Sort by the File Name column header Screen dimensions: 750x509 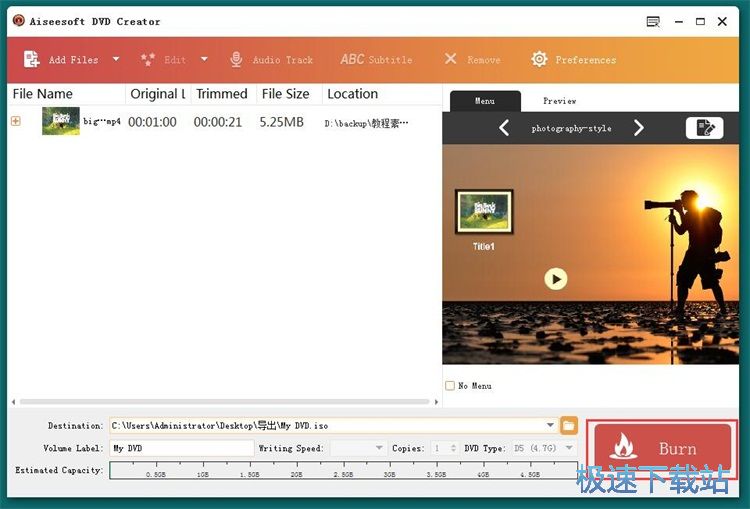[66, 94]
